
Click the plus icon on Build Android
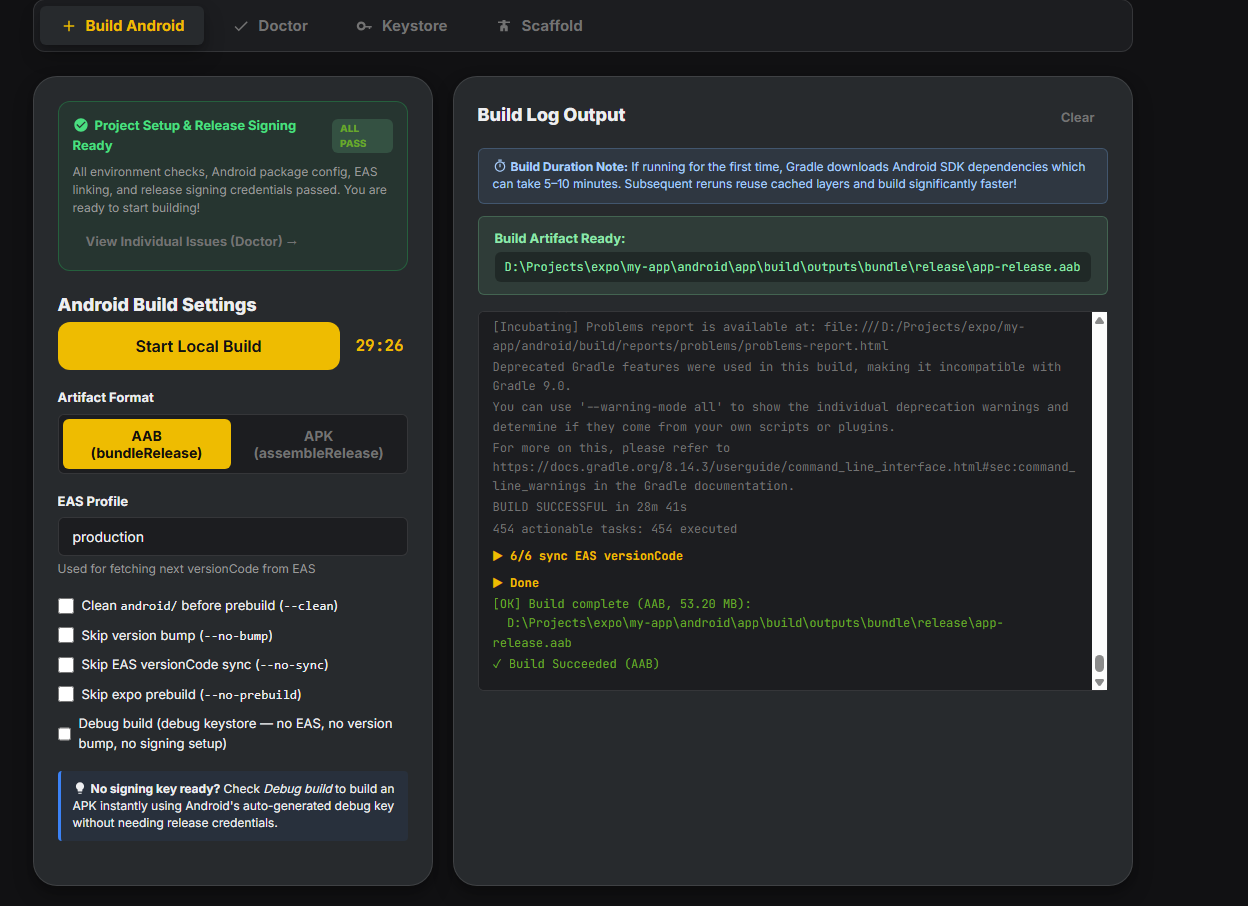69,26
